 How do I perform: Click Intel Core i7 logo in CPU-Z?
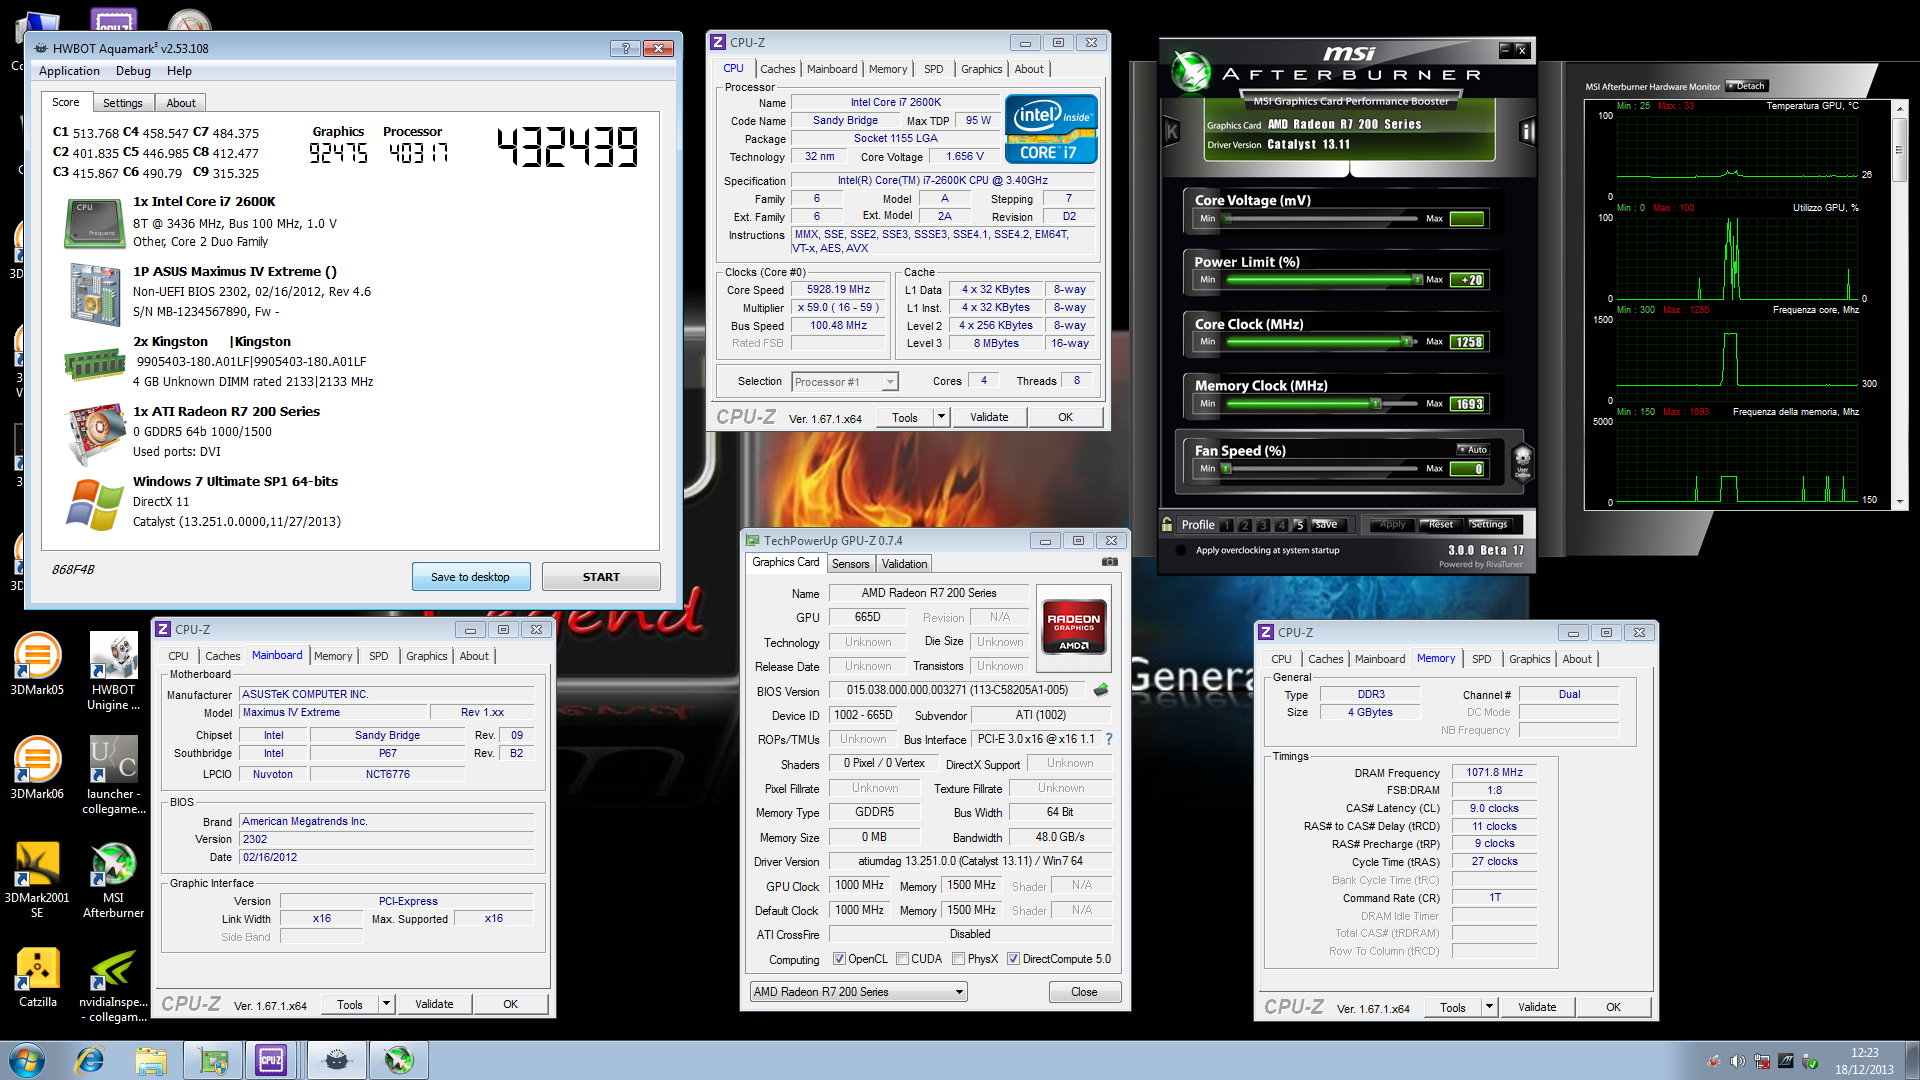pyautogui.click(x=1051, y=129)
